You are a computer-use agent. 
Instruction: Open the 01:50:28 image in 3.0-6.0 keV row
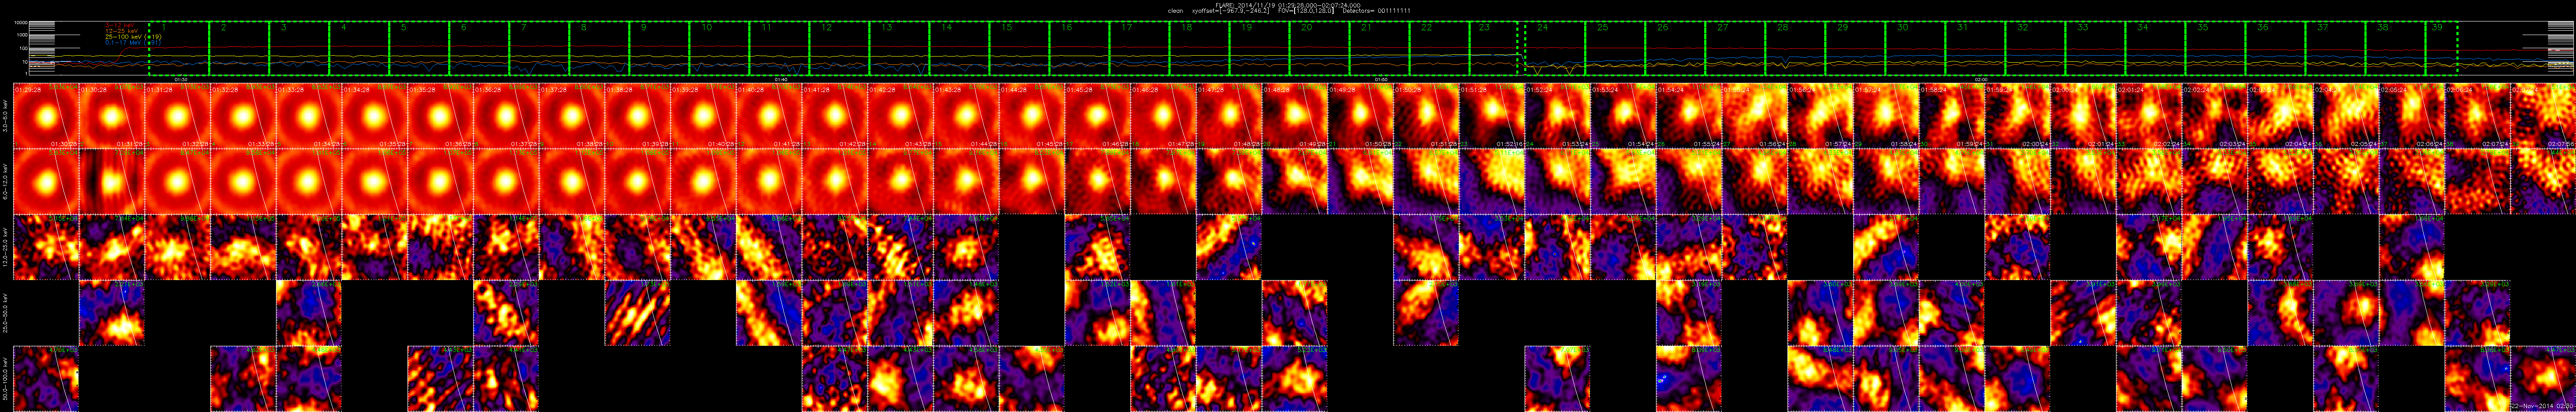1426,116
